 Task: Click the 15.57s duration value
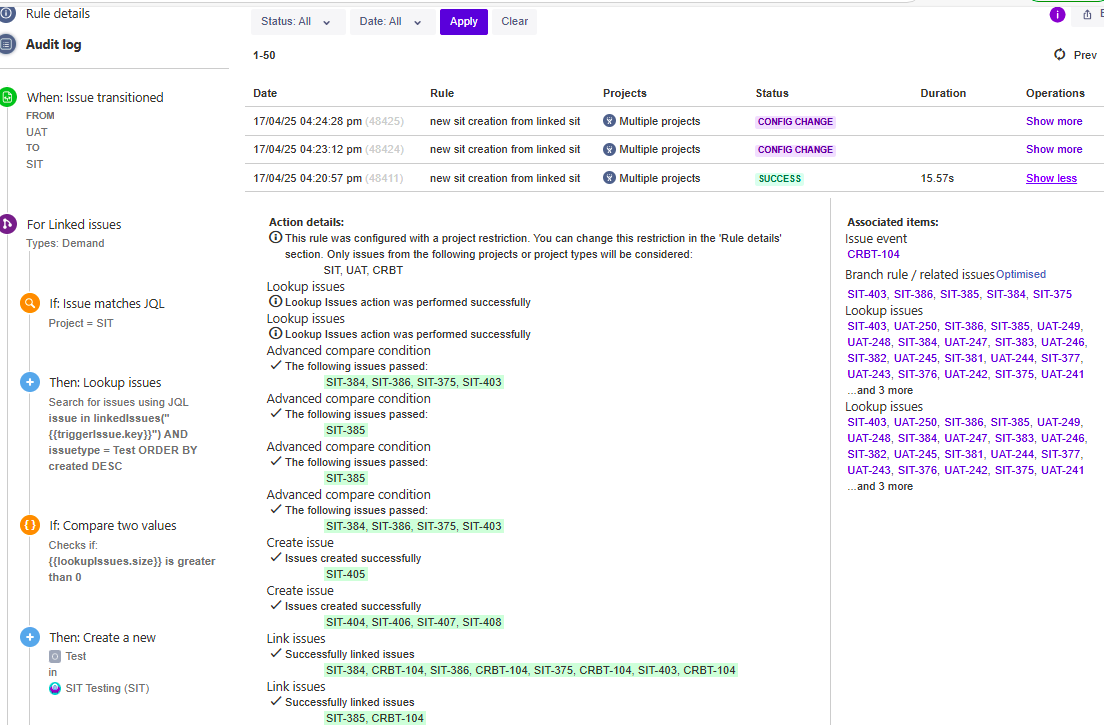pyautogui.click(x=937, y=178)
